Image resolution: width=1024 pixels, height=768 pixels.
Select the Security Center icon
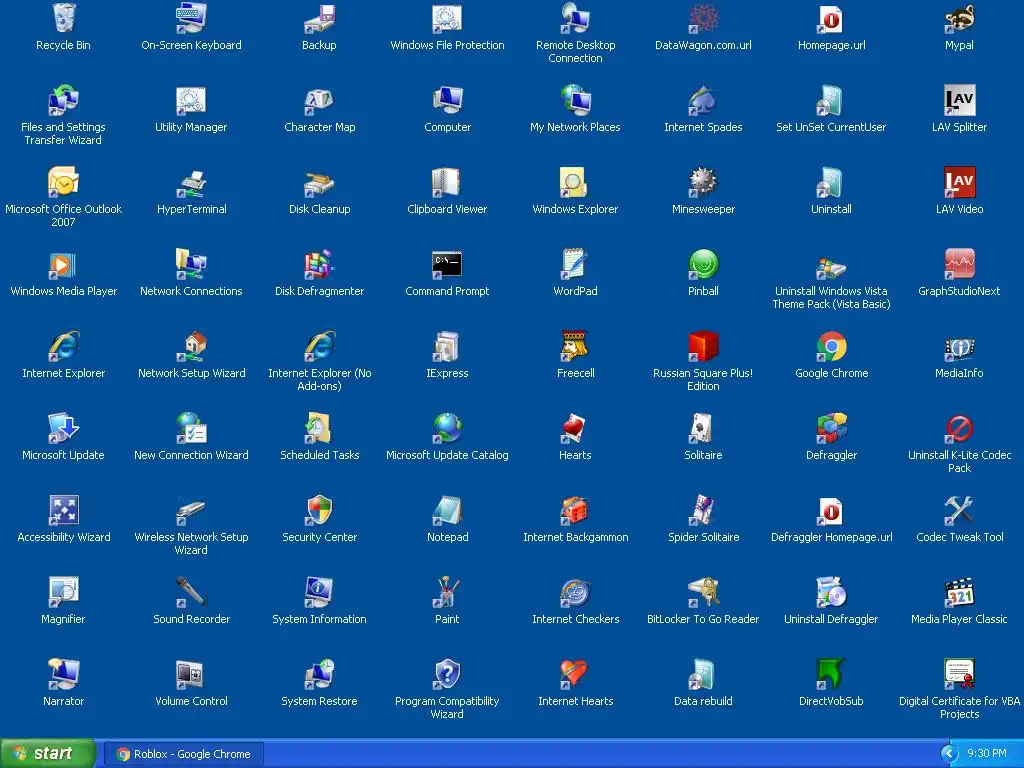click(x=319, y=510)
